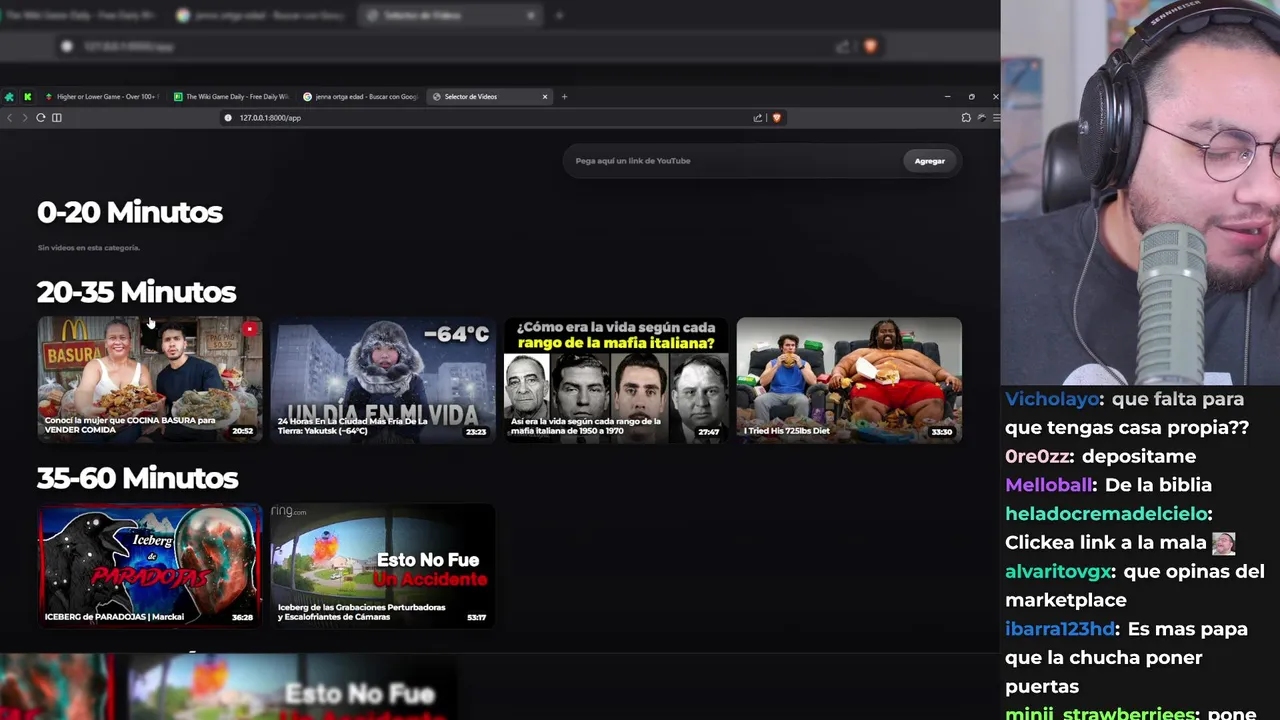Click the Melloball username in chat
The width and height of the screenshot is (1280, 720).
click(1048, 485)
